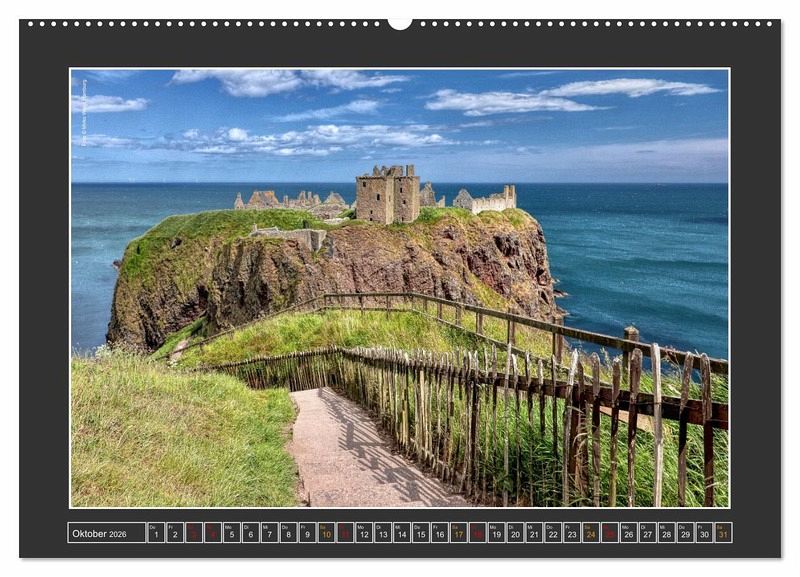The image size is (800, 577).
Task: Select day 1 in the date strip
Action: (x=156, y=533)
